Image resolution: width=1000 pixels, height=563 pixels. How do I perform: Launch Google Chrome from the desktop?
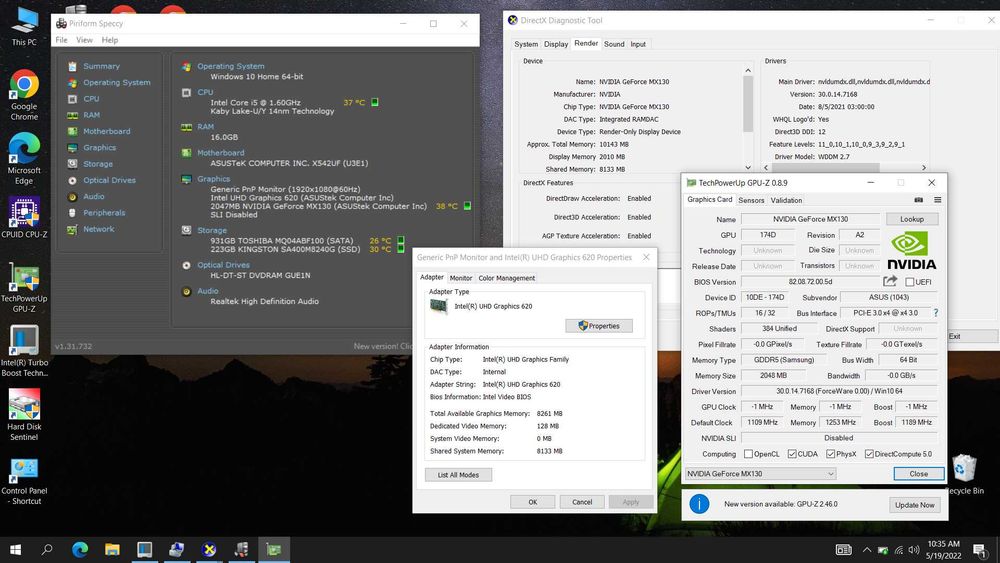point(24,95)
